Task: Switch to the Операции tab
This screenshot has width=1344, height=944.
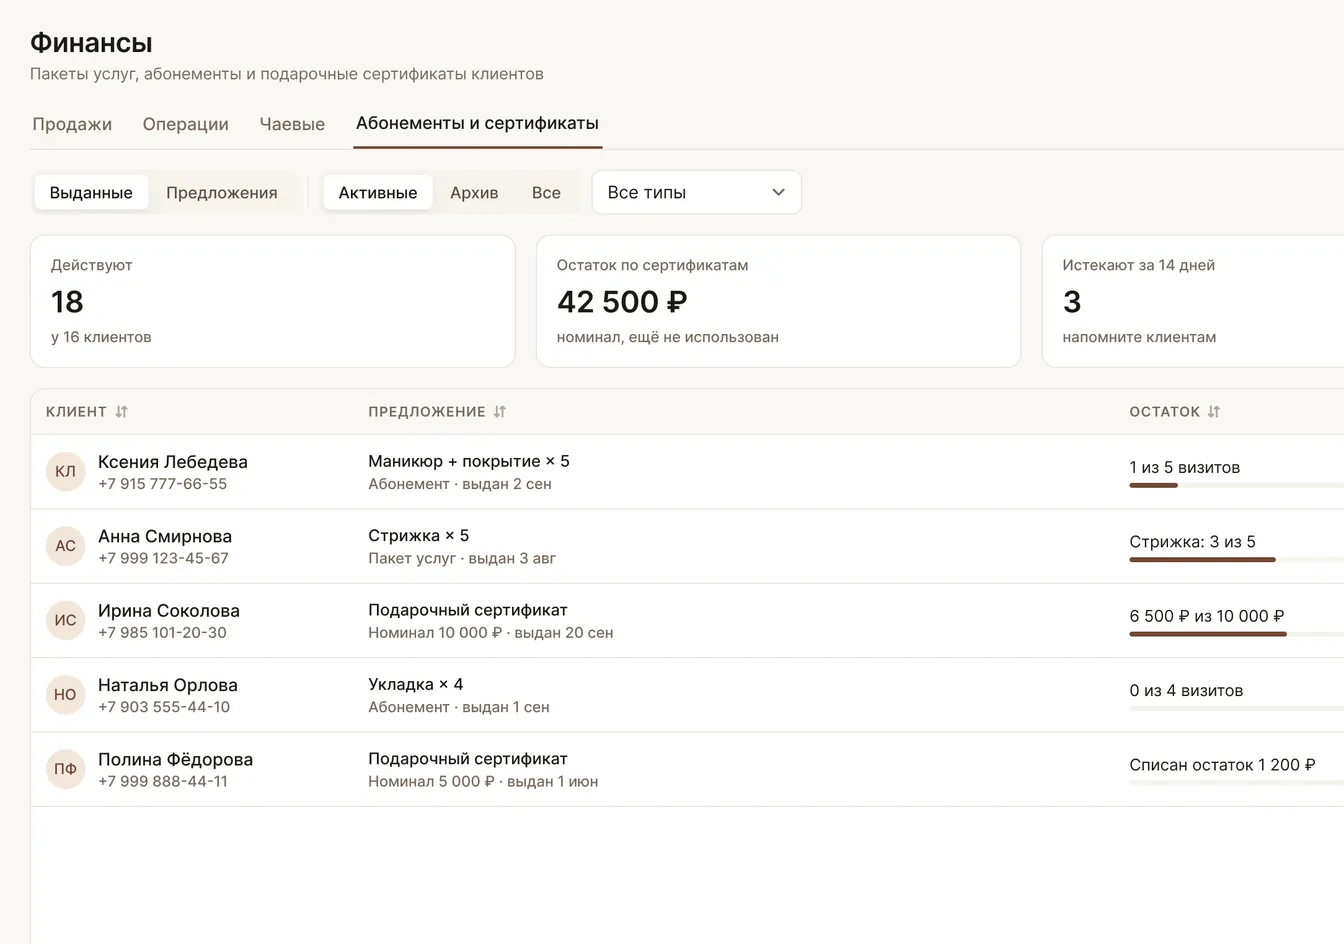Action: pos(186,124)
